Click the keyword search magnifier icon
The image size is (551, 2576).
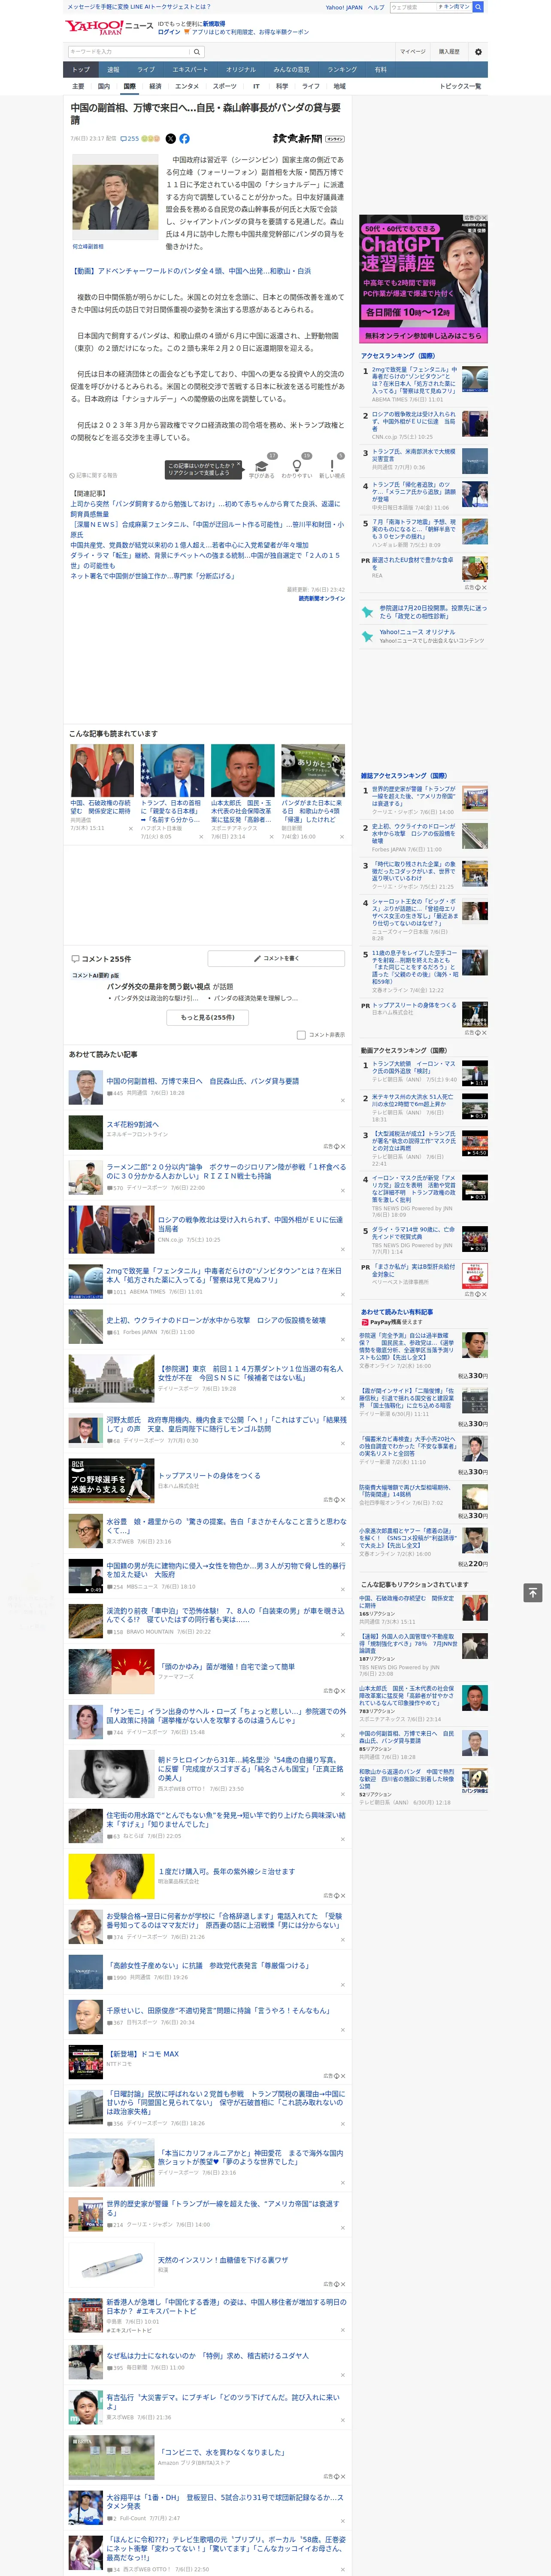coord(197,52)
